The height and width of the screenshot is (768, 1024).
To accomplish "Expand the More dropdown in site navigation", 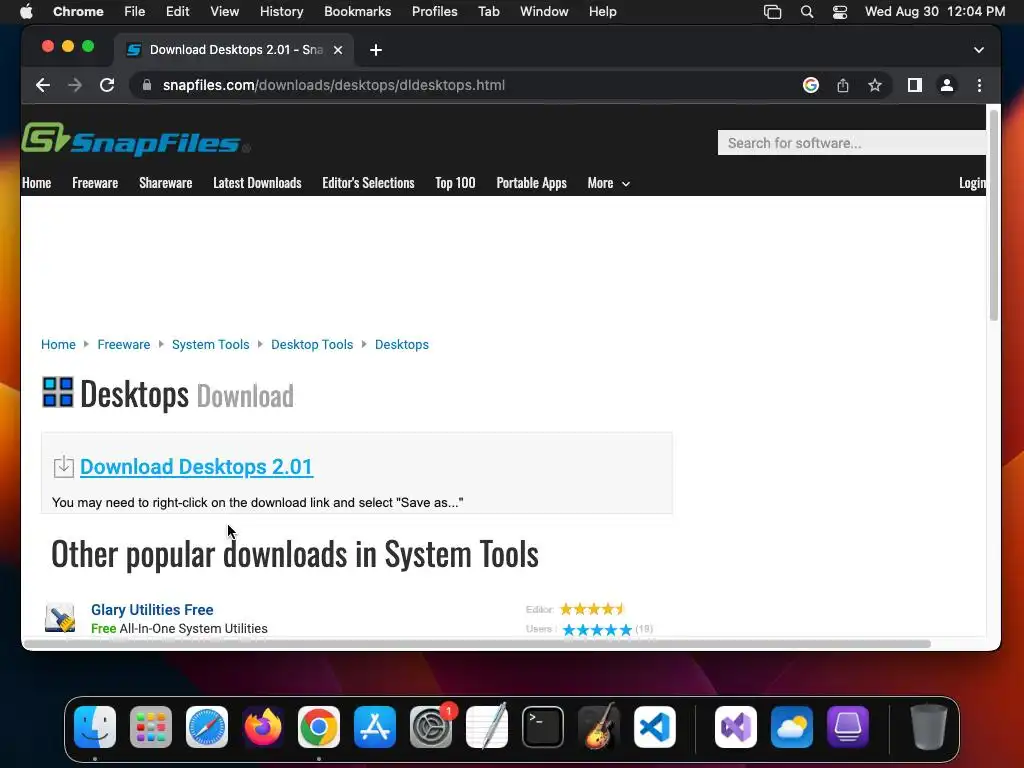I will click(x=609, y=184).
